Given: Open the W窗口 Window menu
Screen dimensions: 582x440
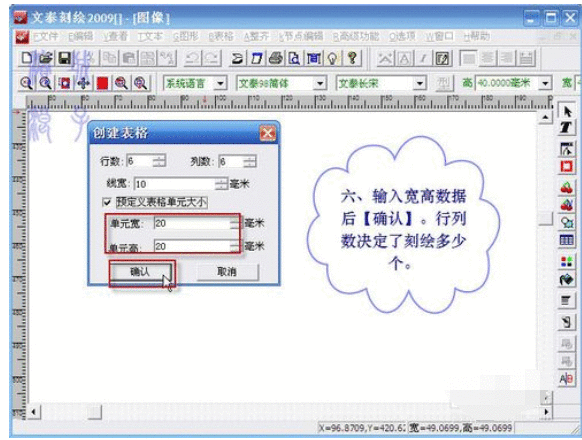Looking at the screenshot, I should tap(439, 36).
